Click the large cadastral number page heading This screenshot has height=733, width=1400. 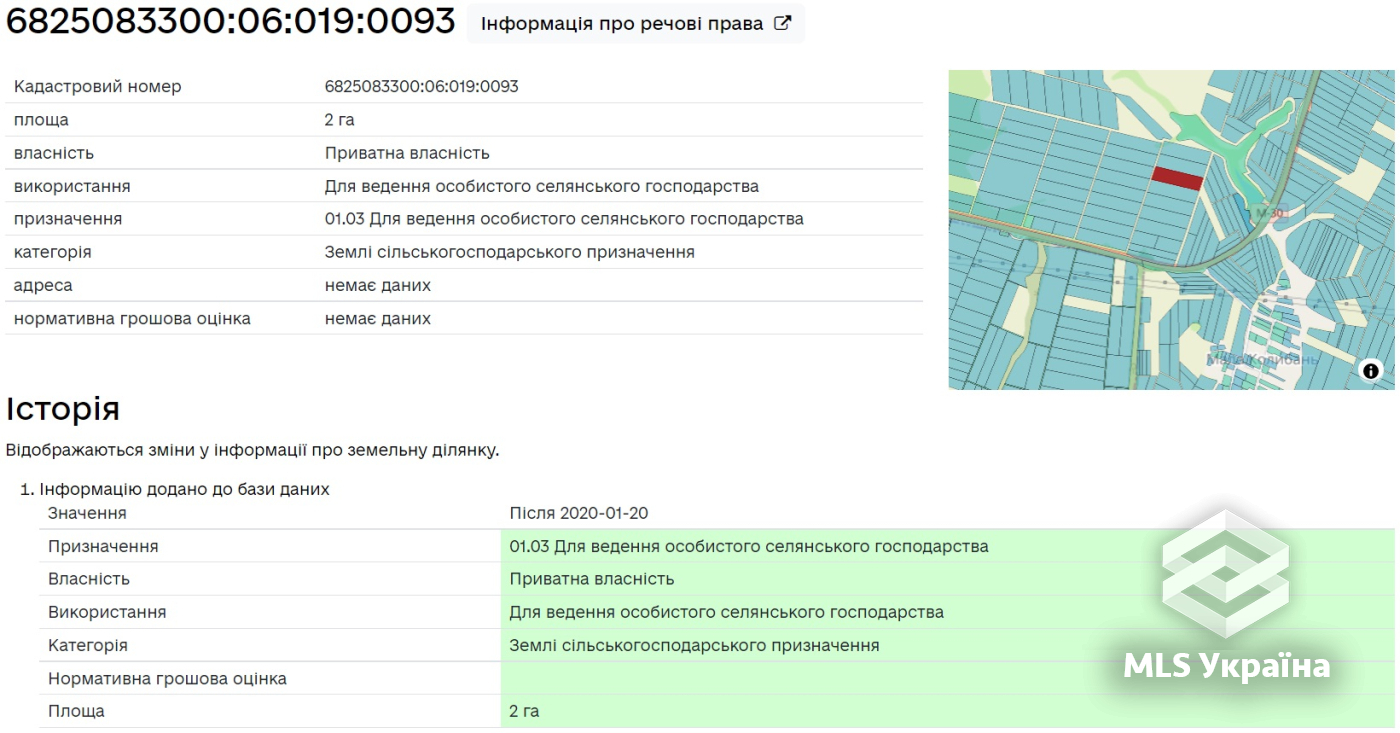231,21
